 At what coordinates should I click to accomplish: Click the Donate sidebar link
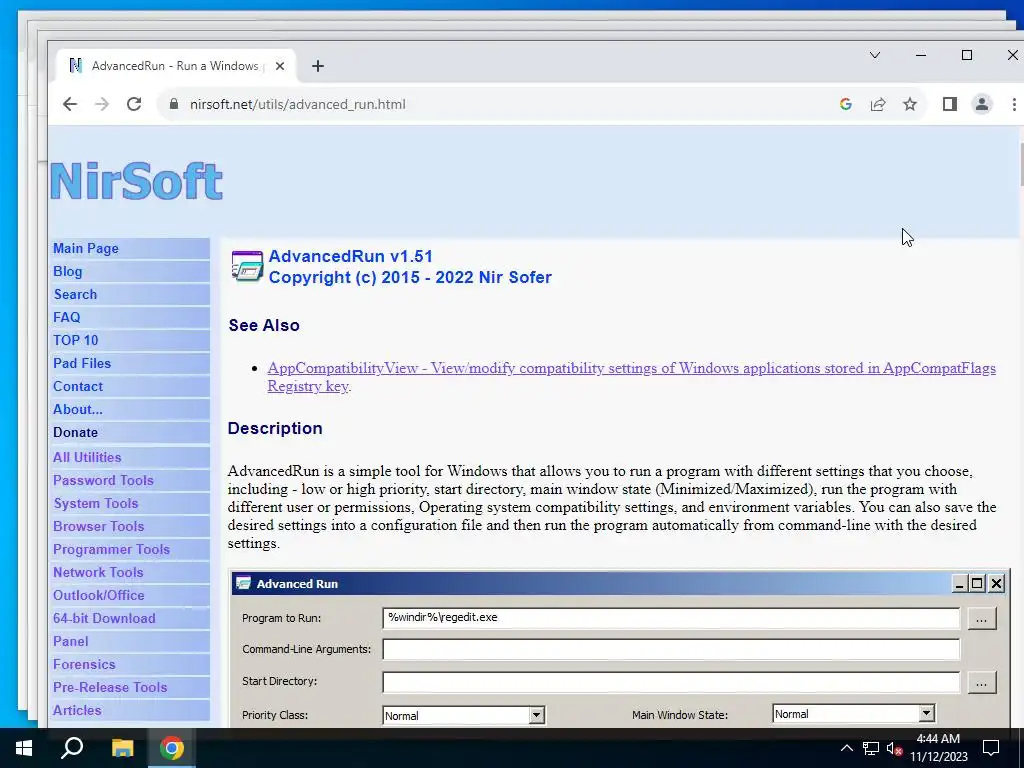pos(75,432)
